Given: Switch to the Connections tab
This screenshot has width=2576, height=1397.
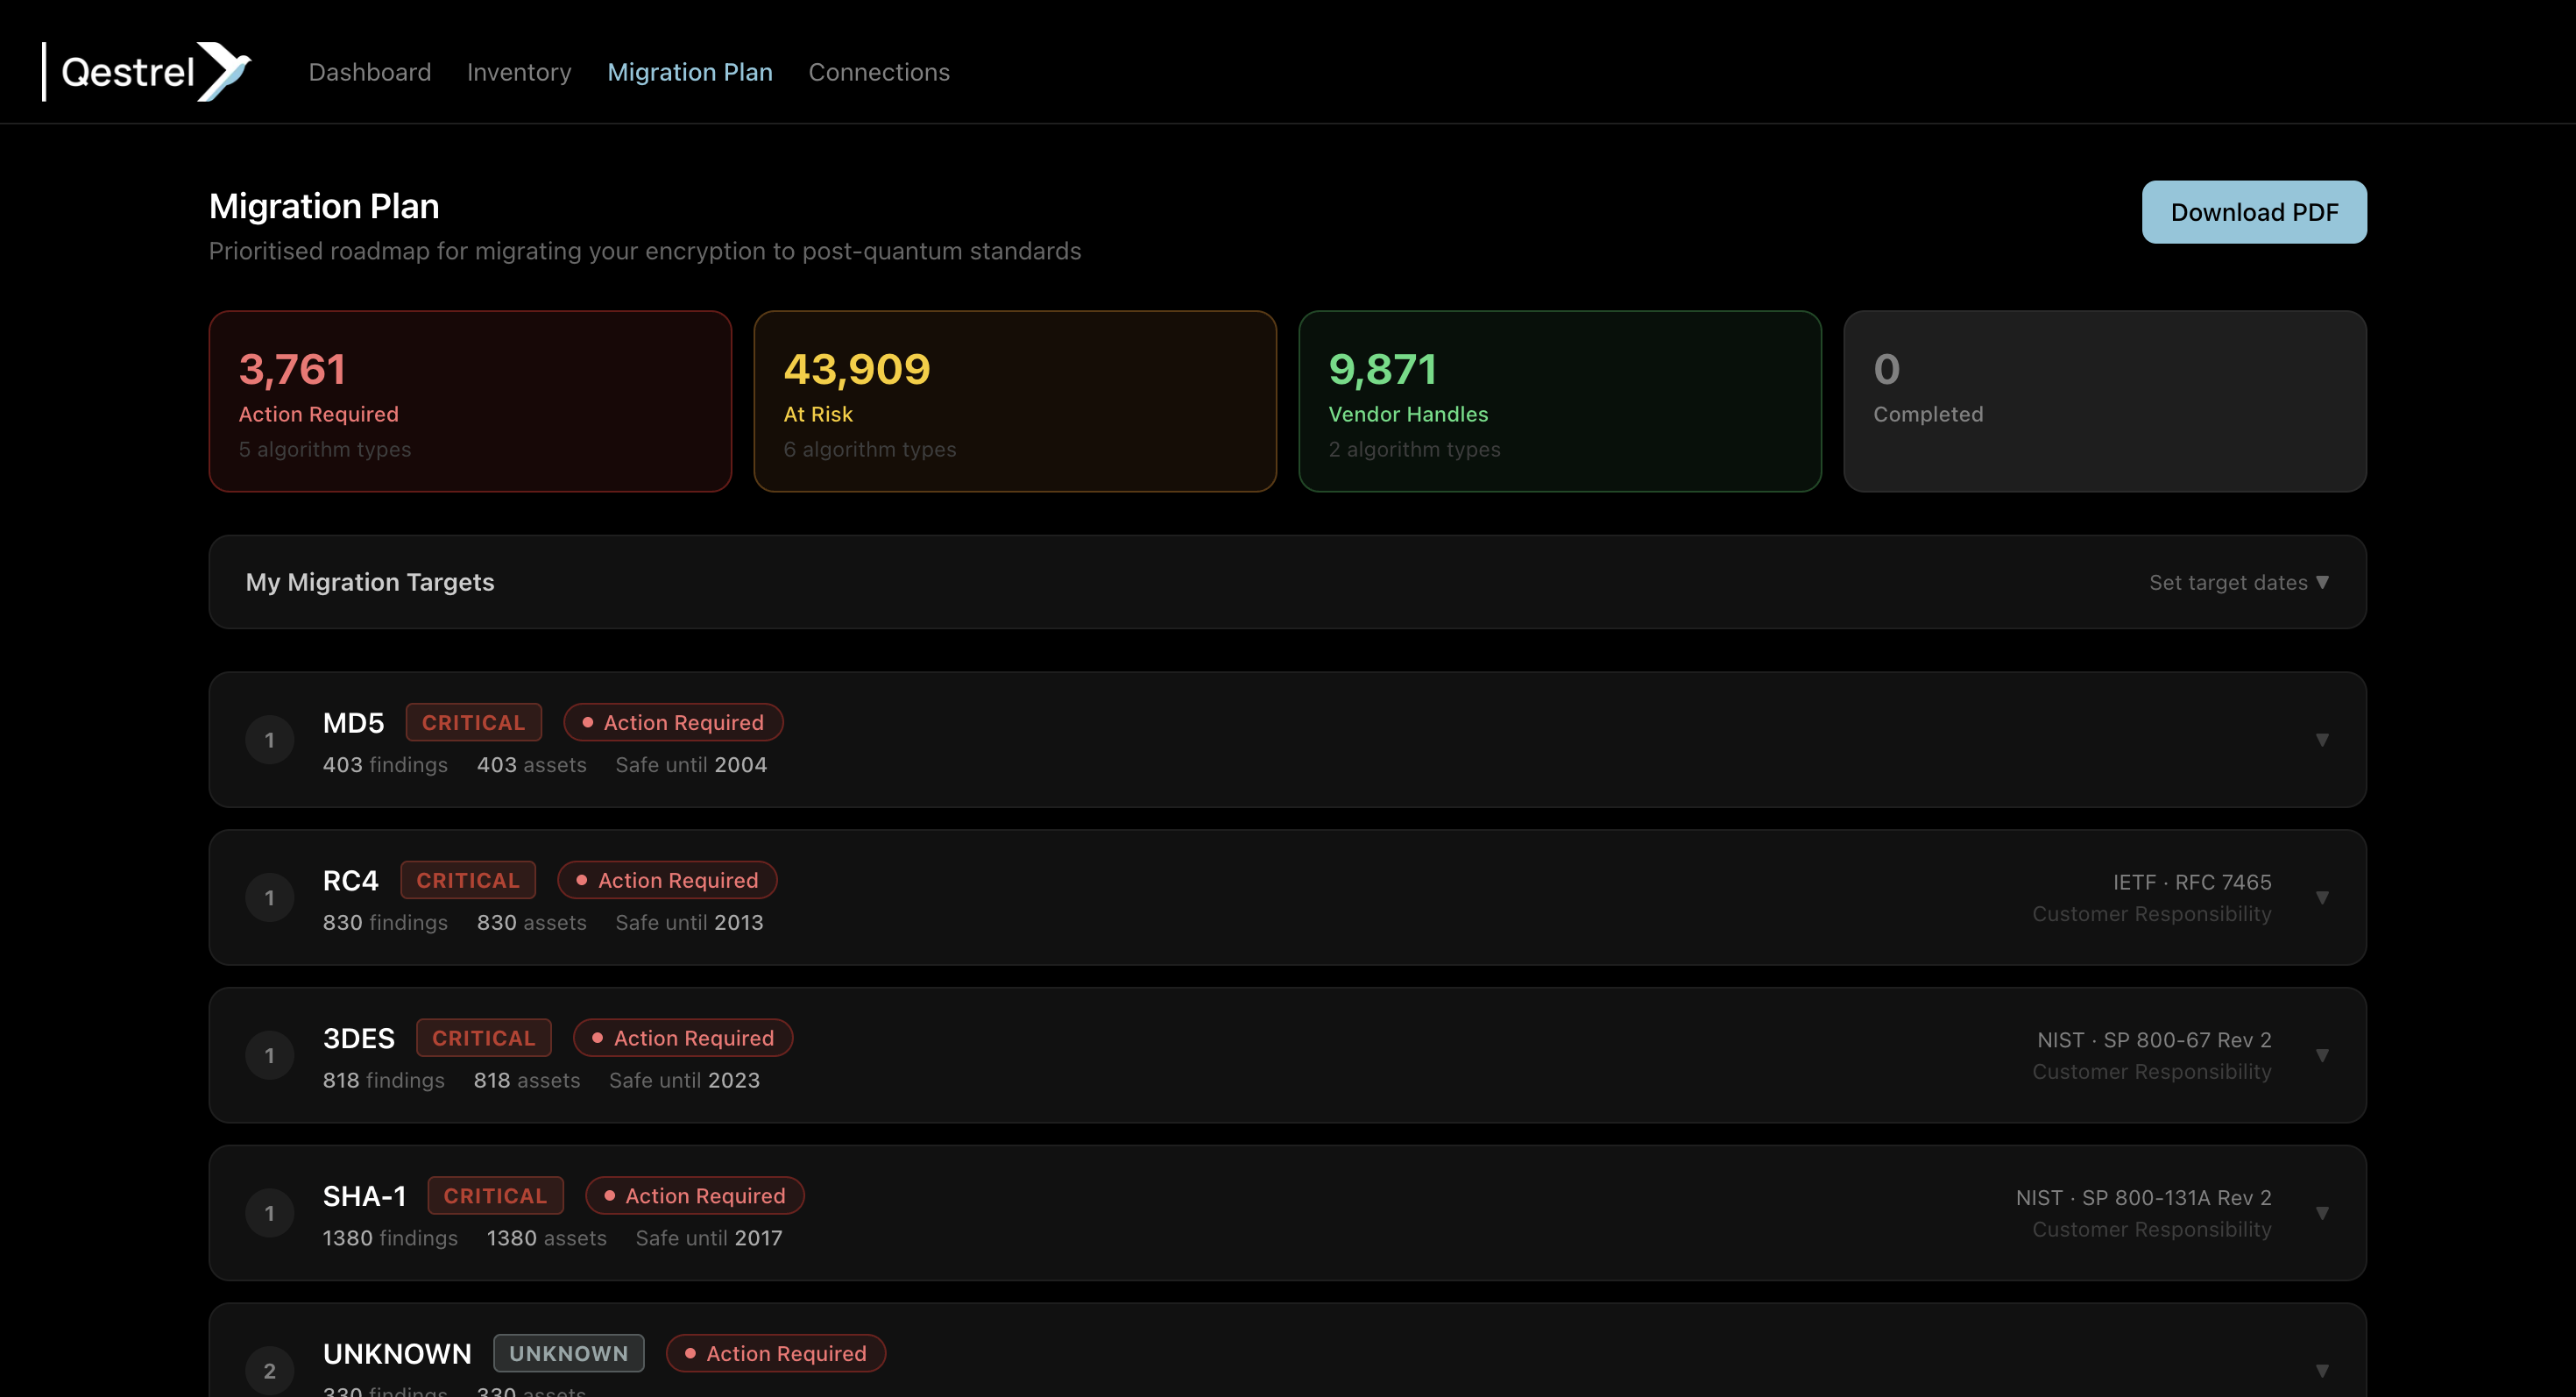Looking at the screenshot, I should [x=879, y=72].
